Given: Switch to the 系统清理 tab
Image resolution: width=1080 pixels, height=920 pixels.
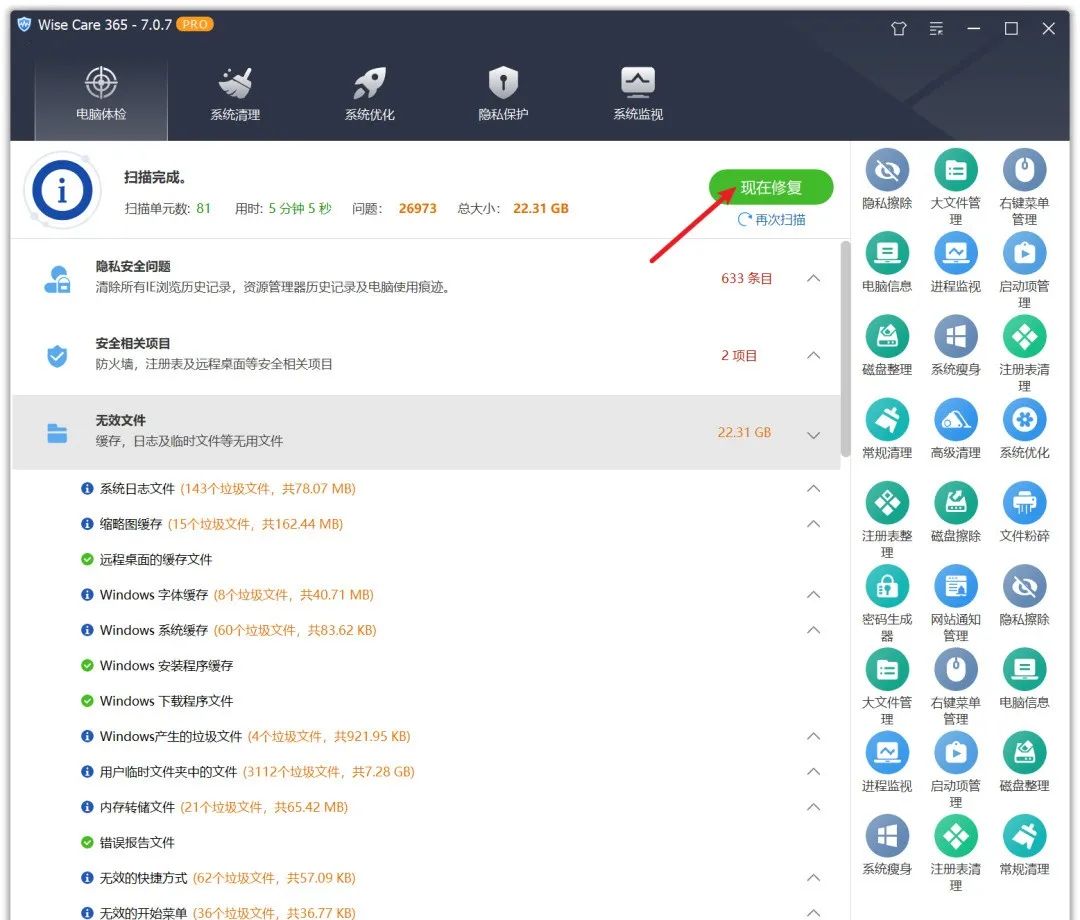Looking at the screenshot, I should 235,94.
